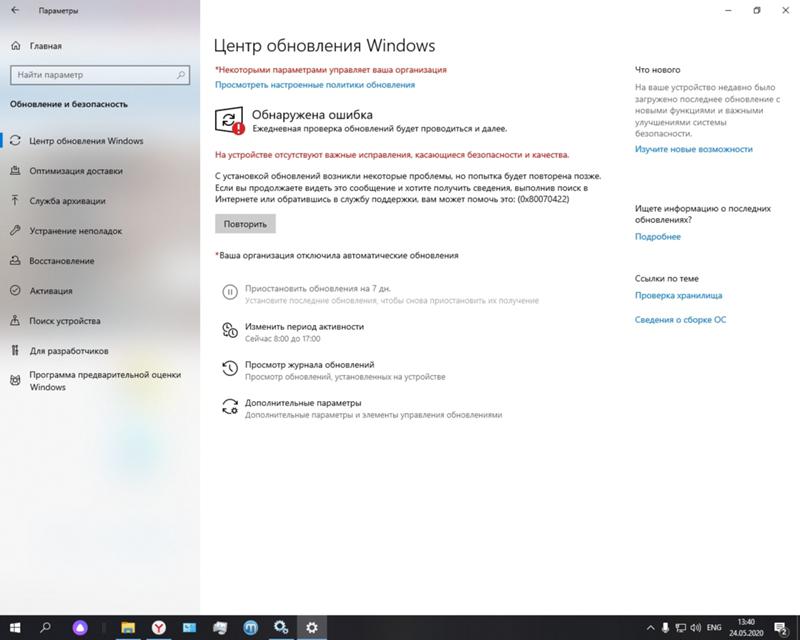Click the Ссылки по теме heading
800x640 pixels.
[x=667, y=279]
